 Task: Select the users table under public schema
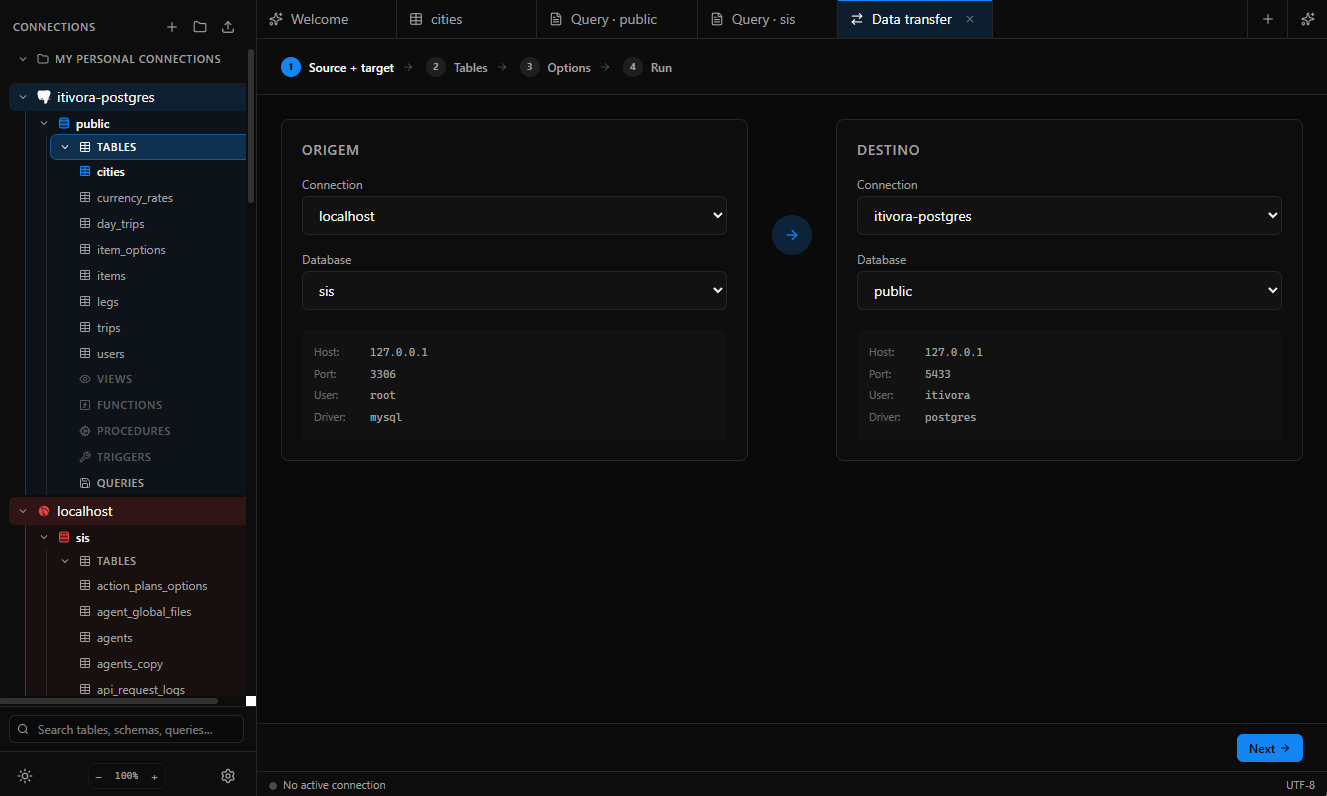(x=110, y=353)
